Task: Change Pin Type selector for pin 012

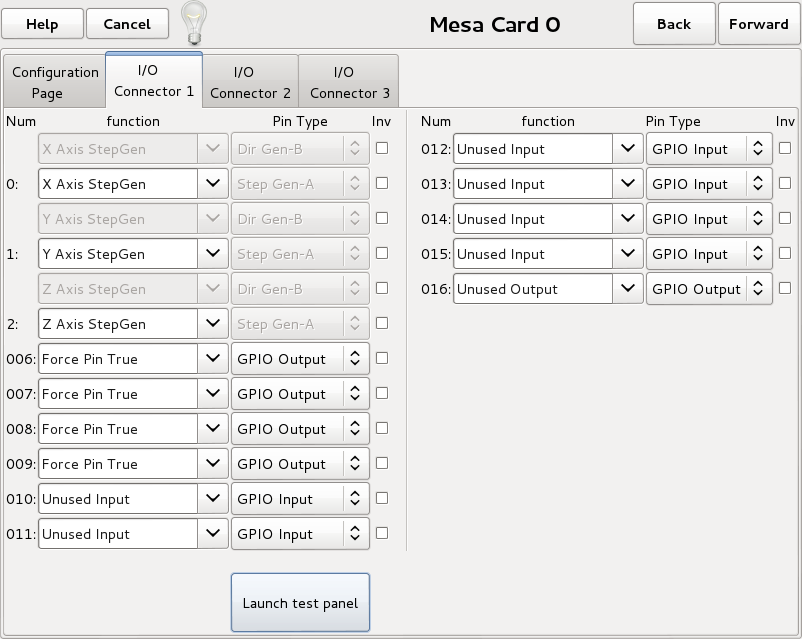Action: [x=709, y=149]
